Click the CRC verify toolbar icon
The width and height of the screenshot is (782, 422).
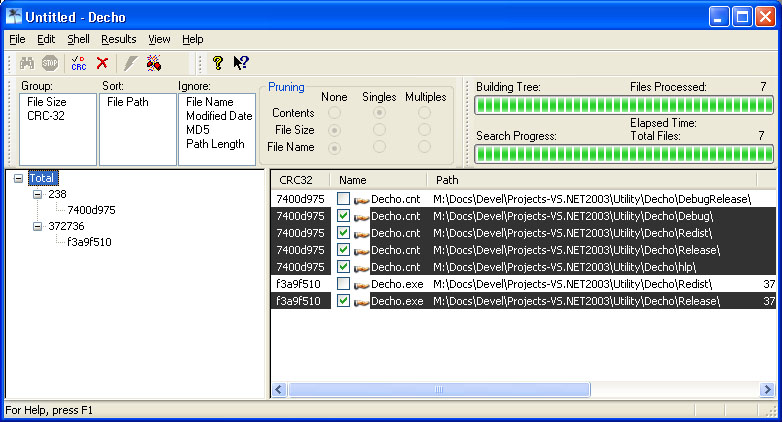point(79,63)
